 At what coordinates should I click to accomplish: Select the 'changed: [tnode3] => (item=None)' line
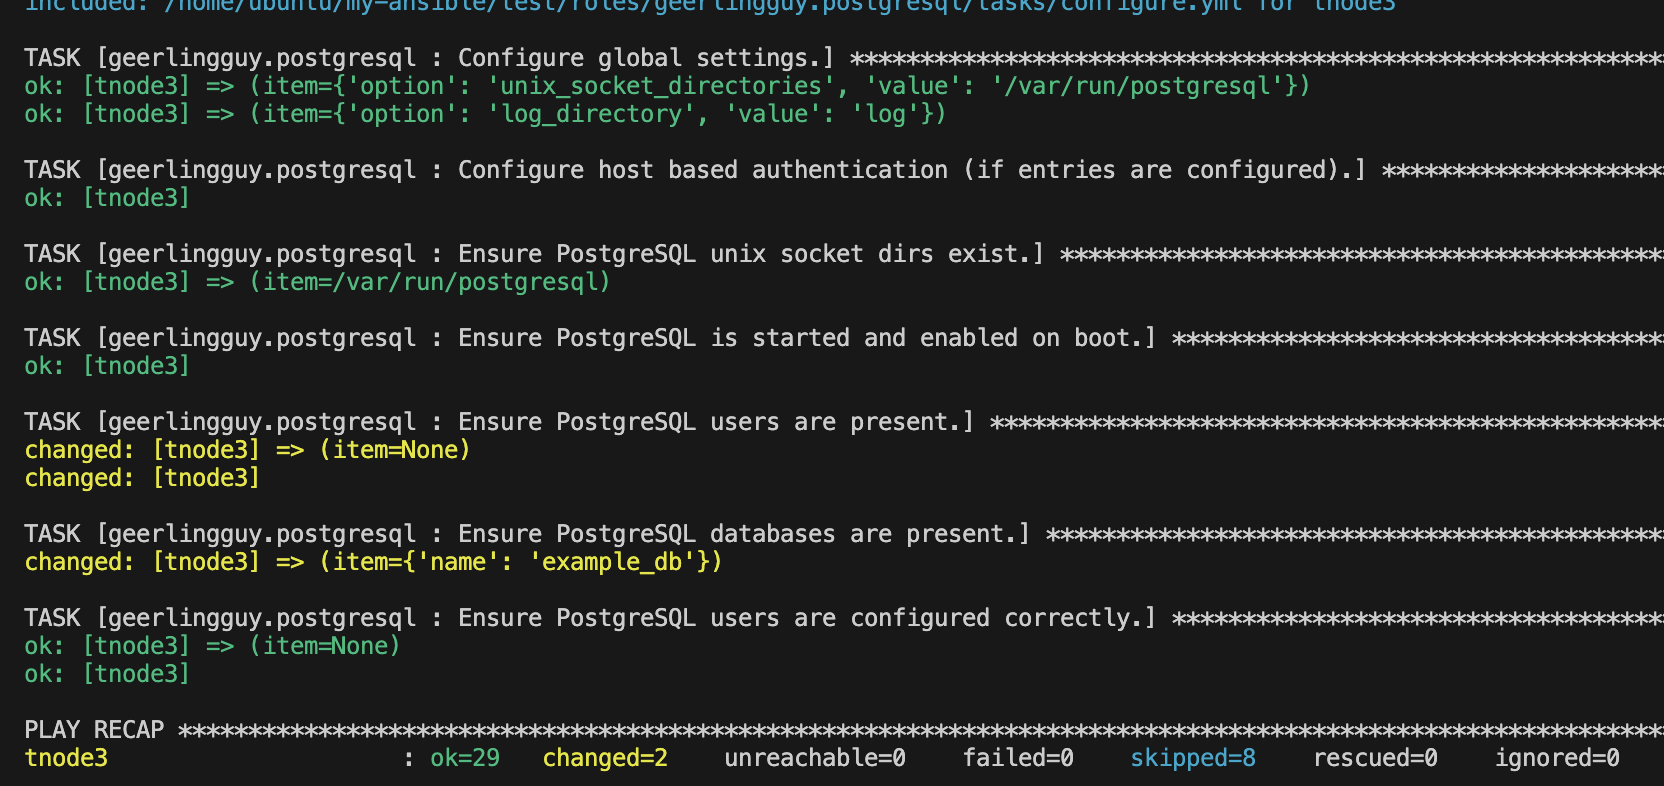(247, 451)
